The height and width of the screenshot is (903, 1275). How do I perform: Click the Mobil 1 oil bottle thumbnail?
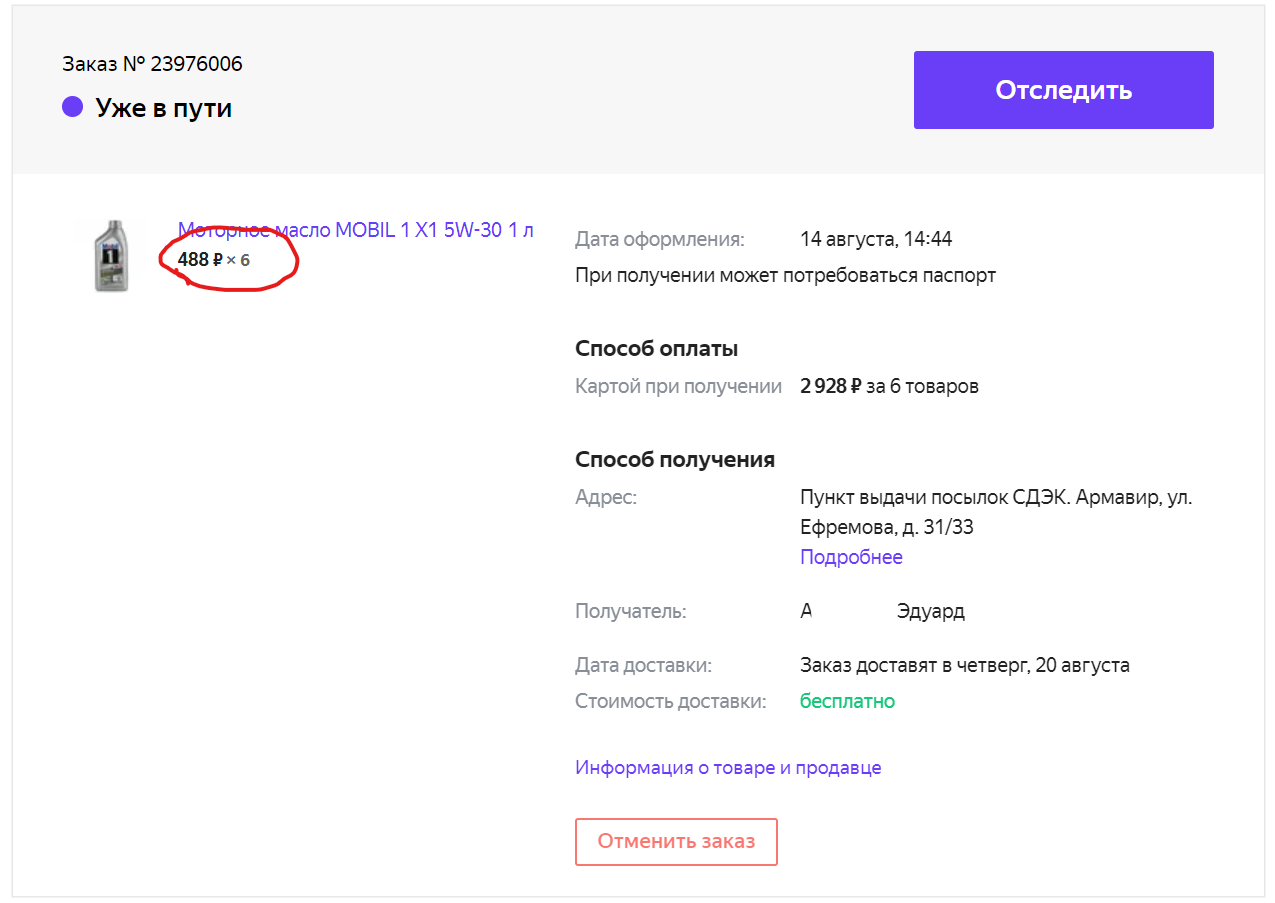tap(112, 256)
